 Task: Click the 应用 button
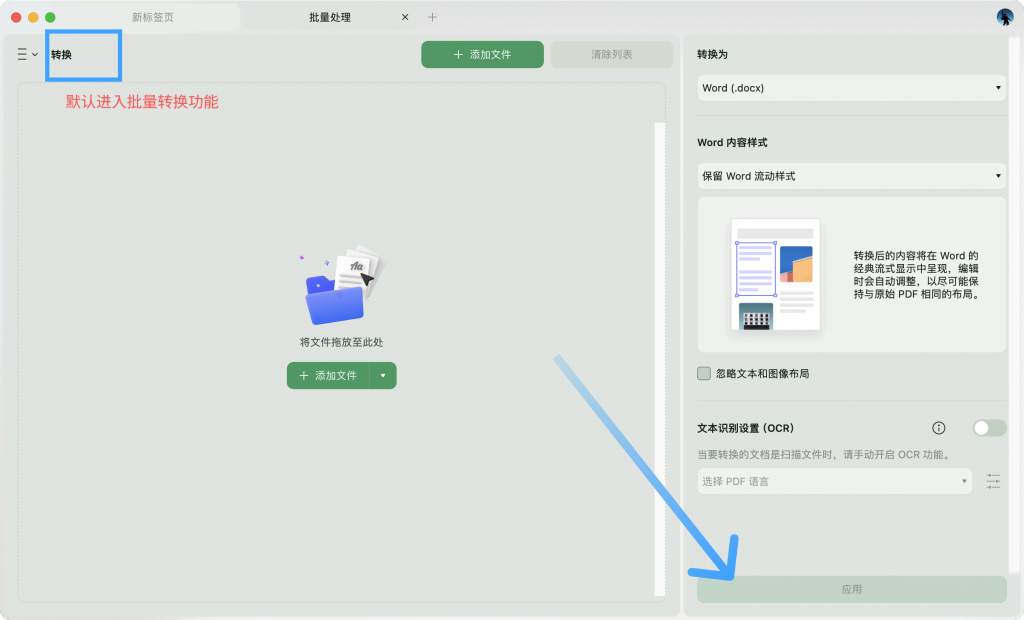click(x=851, y=589)
